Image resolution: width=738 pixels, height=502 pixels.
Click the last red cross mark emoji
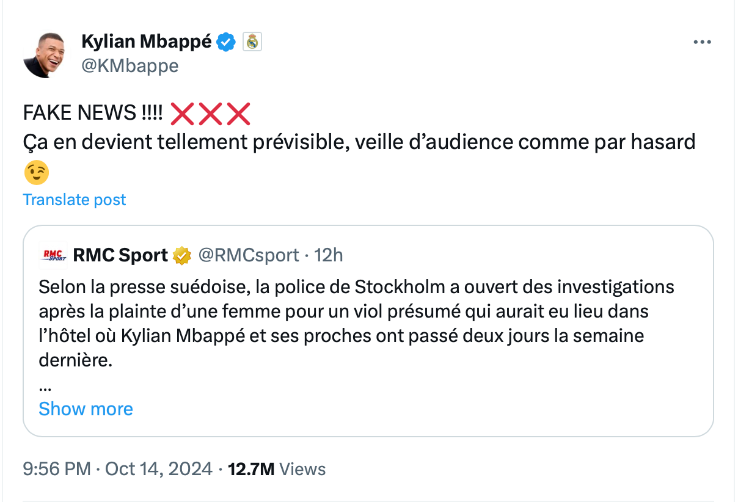tap(238, 113)
